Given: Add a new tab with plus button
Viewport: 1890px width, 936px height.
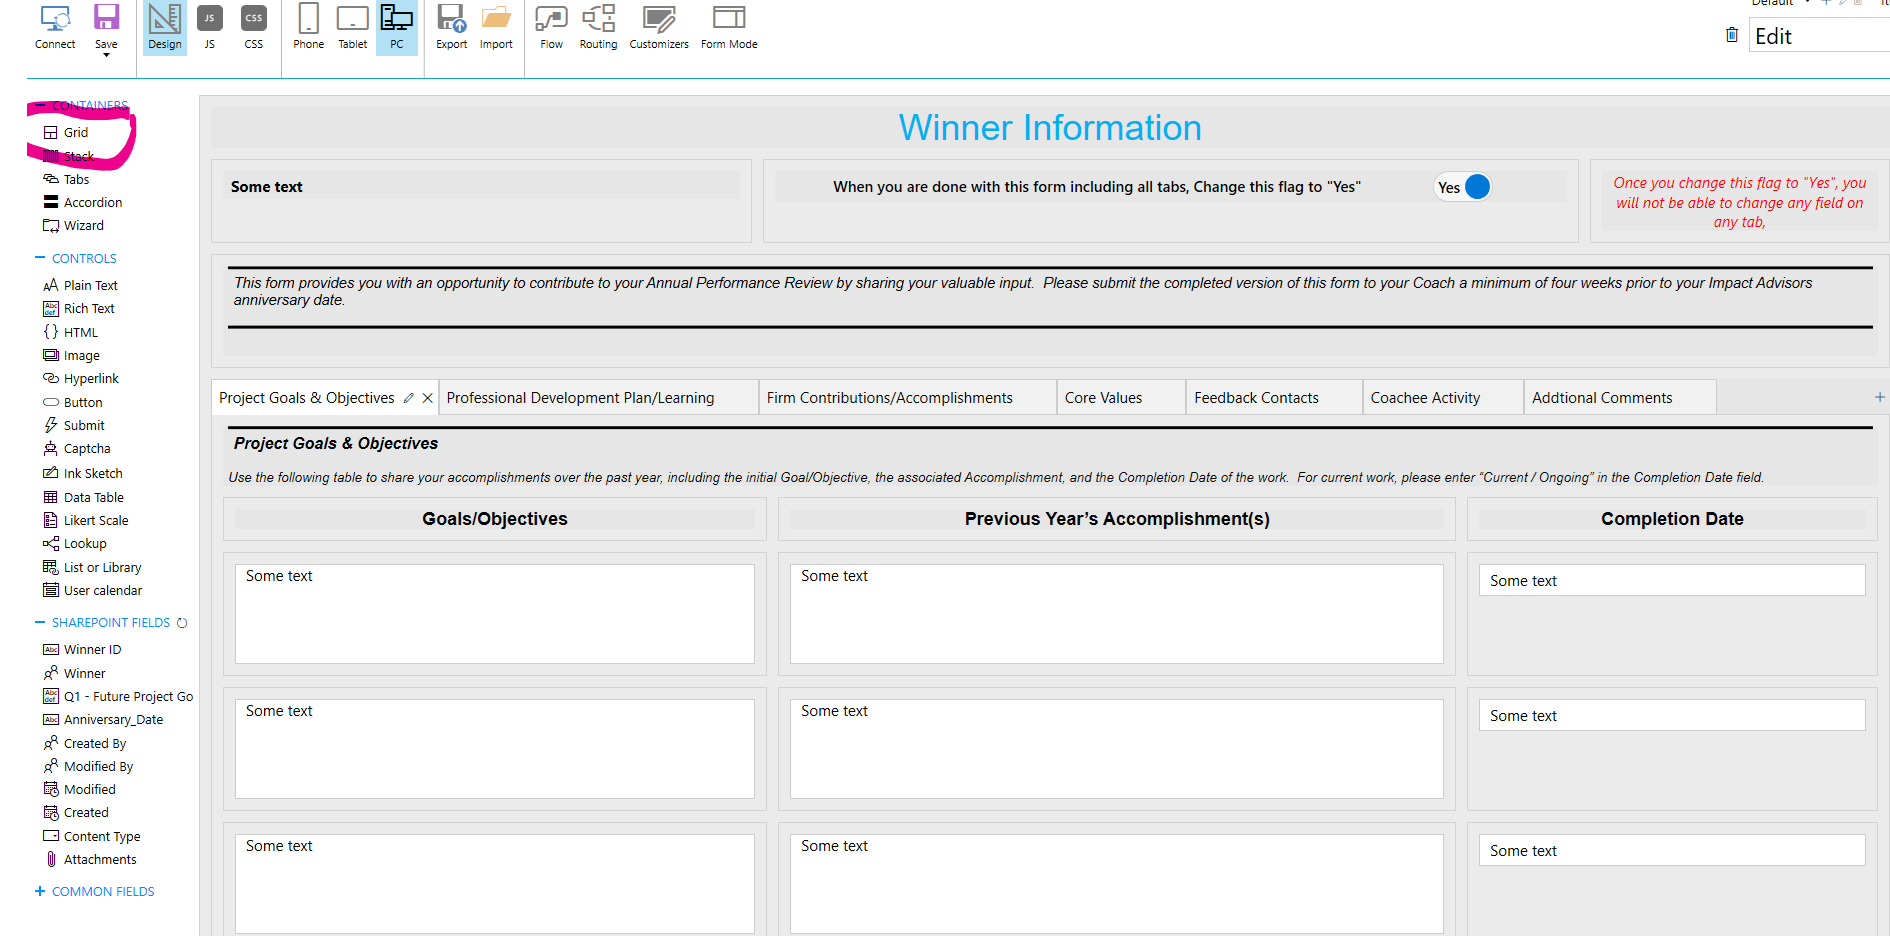Looking at the screenshot, I should [1879, 397].
